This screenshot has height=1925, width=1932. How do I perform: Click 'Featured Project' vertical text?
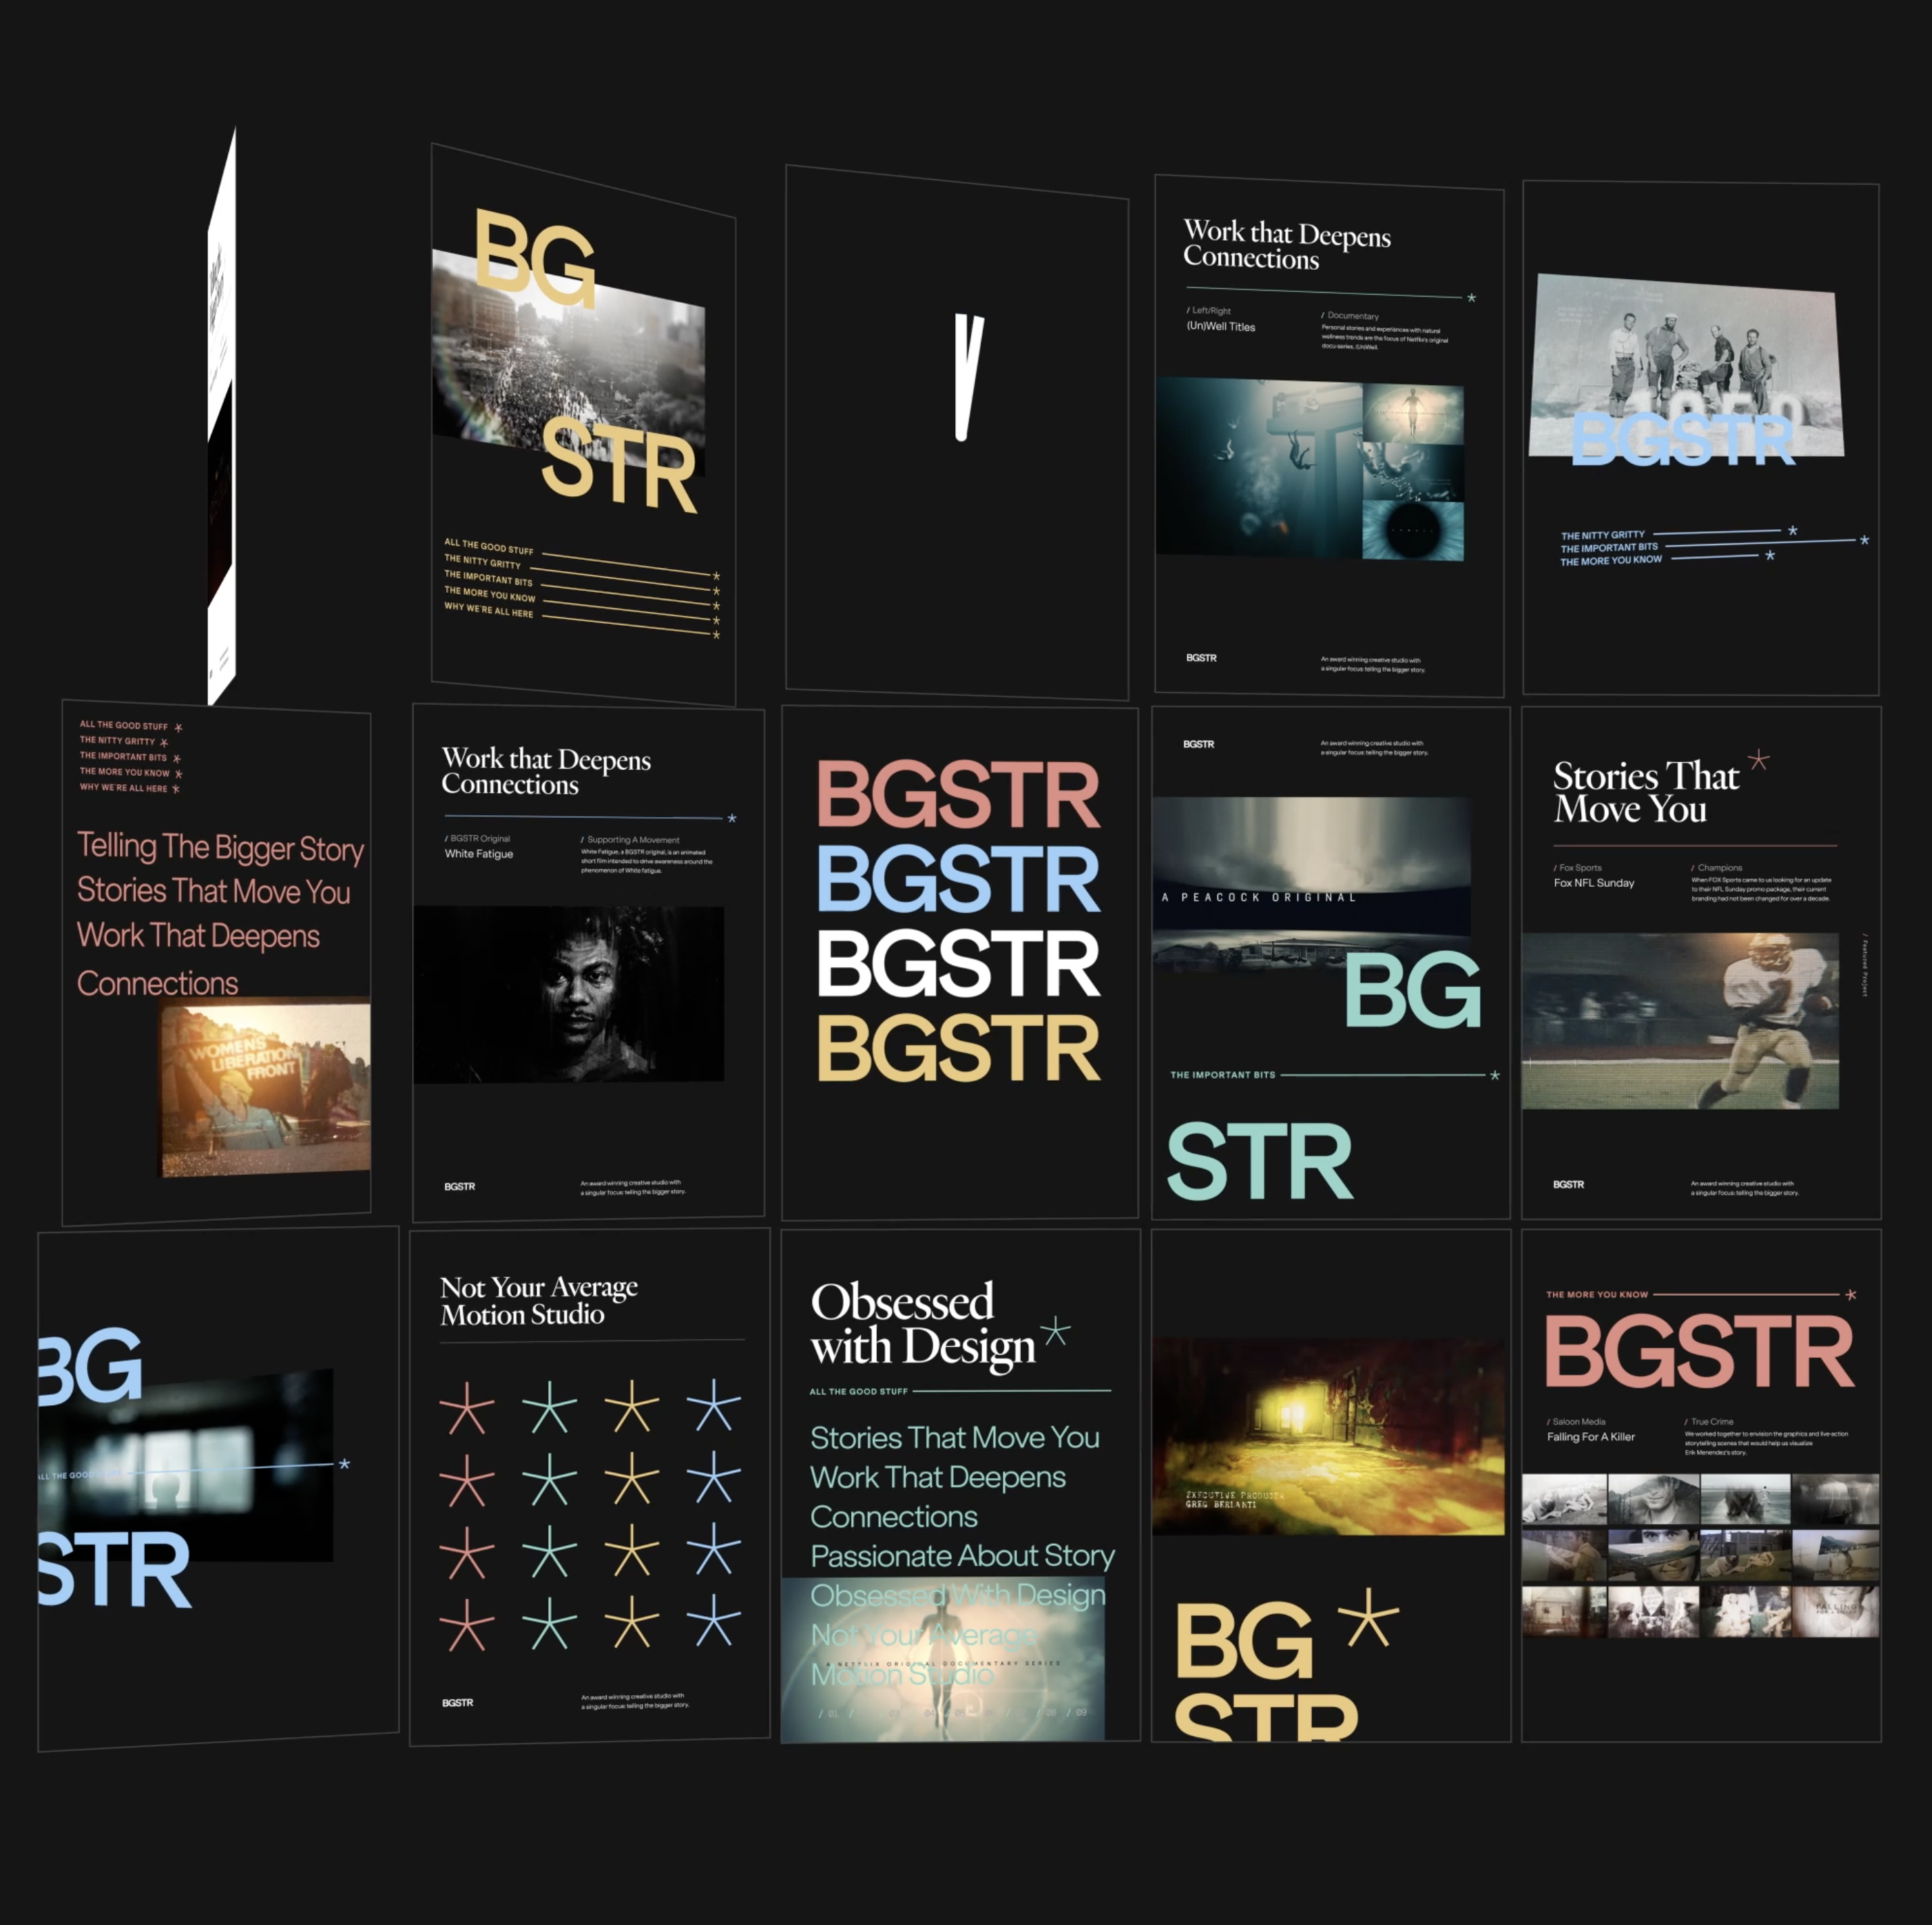pyautogui.click(x=1865, y=966)
